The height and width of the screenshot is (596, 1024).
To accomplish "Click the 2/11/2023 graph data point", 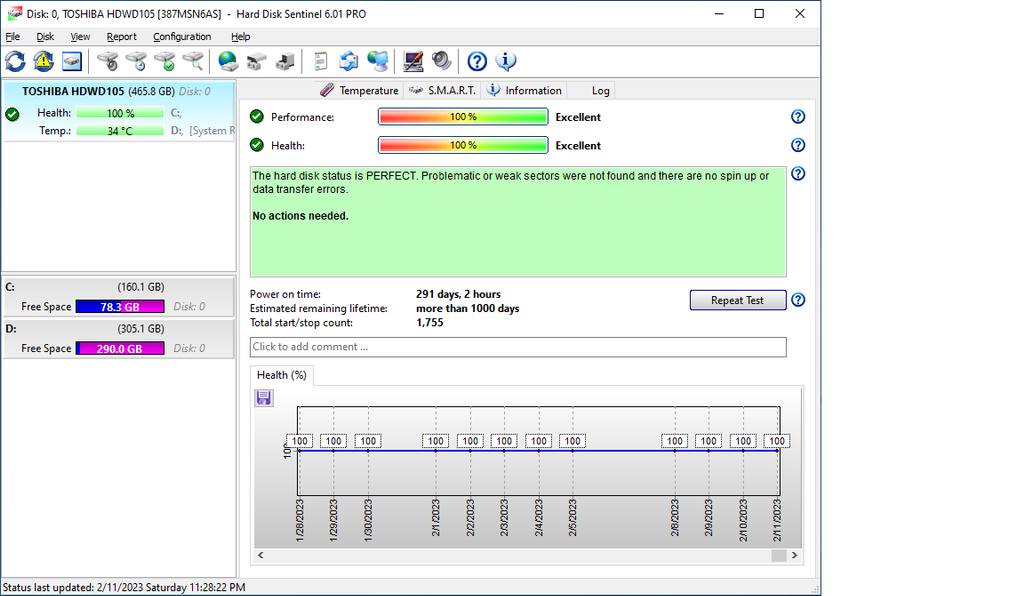I will coord(777,450).
